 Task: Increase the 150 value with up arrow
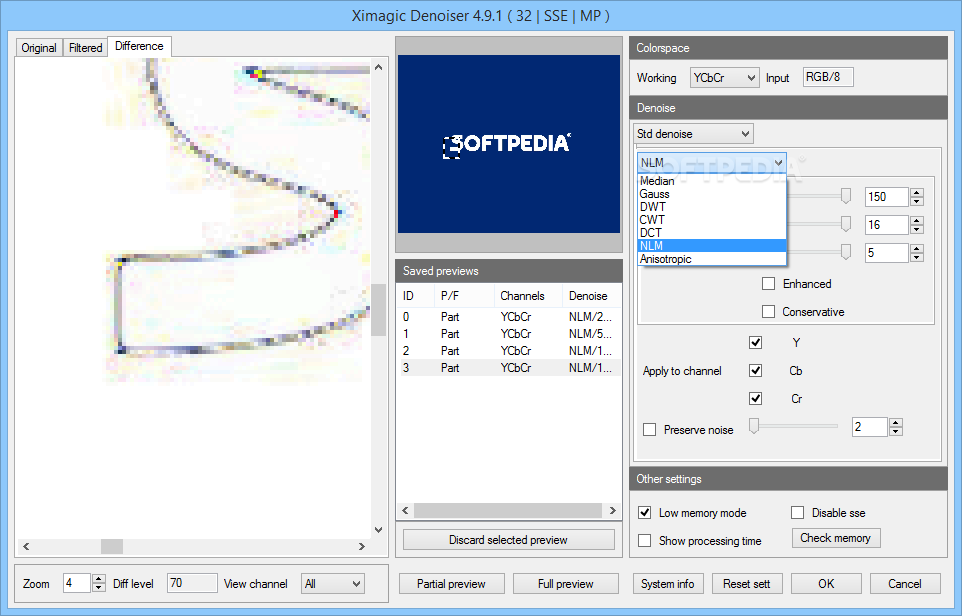click(x=917, y=193)
